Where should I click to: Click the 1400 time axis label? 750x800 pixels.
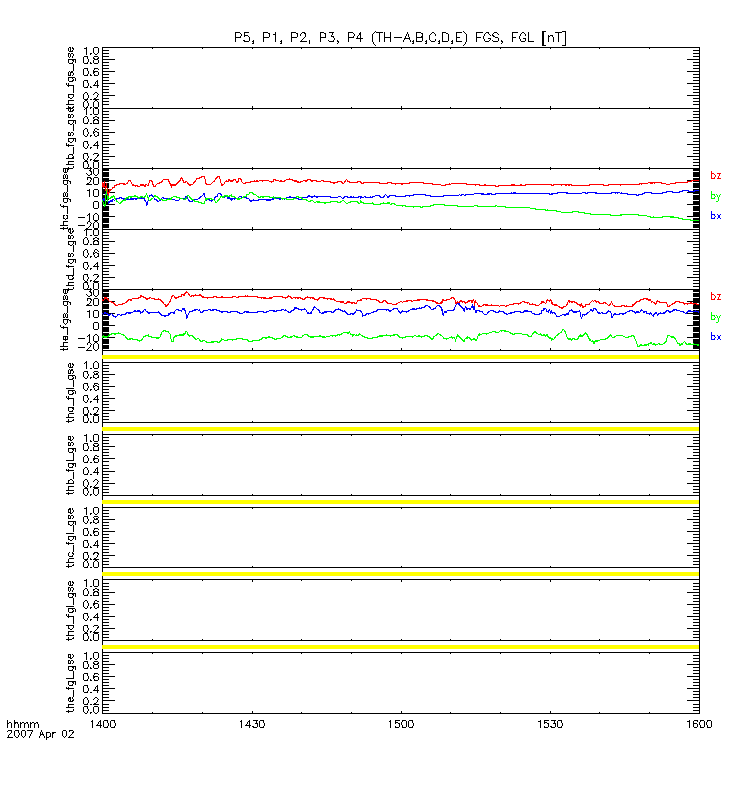coord(103,724)
